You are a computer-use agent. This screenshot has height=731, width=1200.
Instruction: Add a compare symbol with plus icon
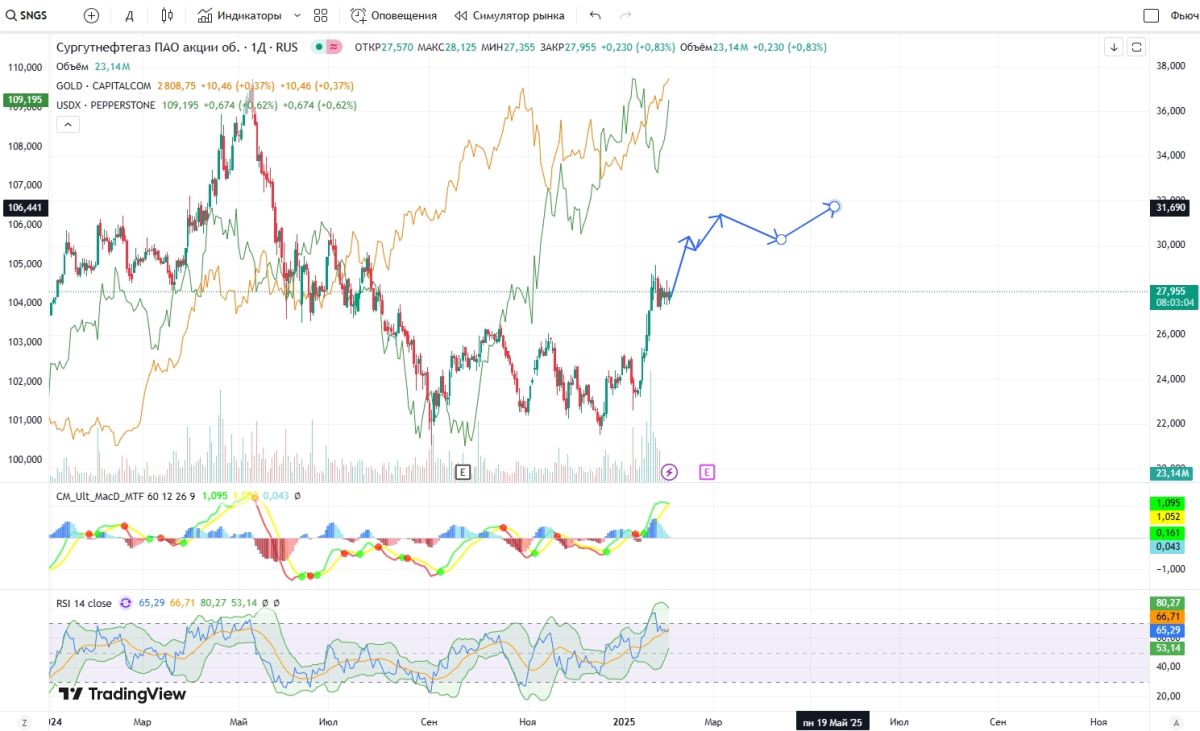pyautogui.click(x=92, y=15)
